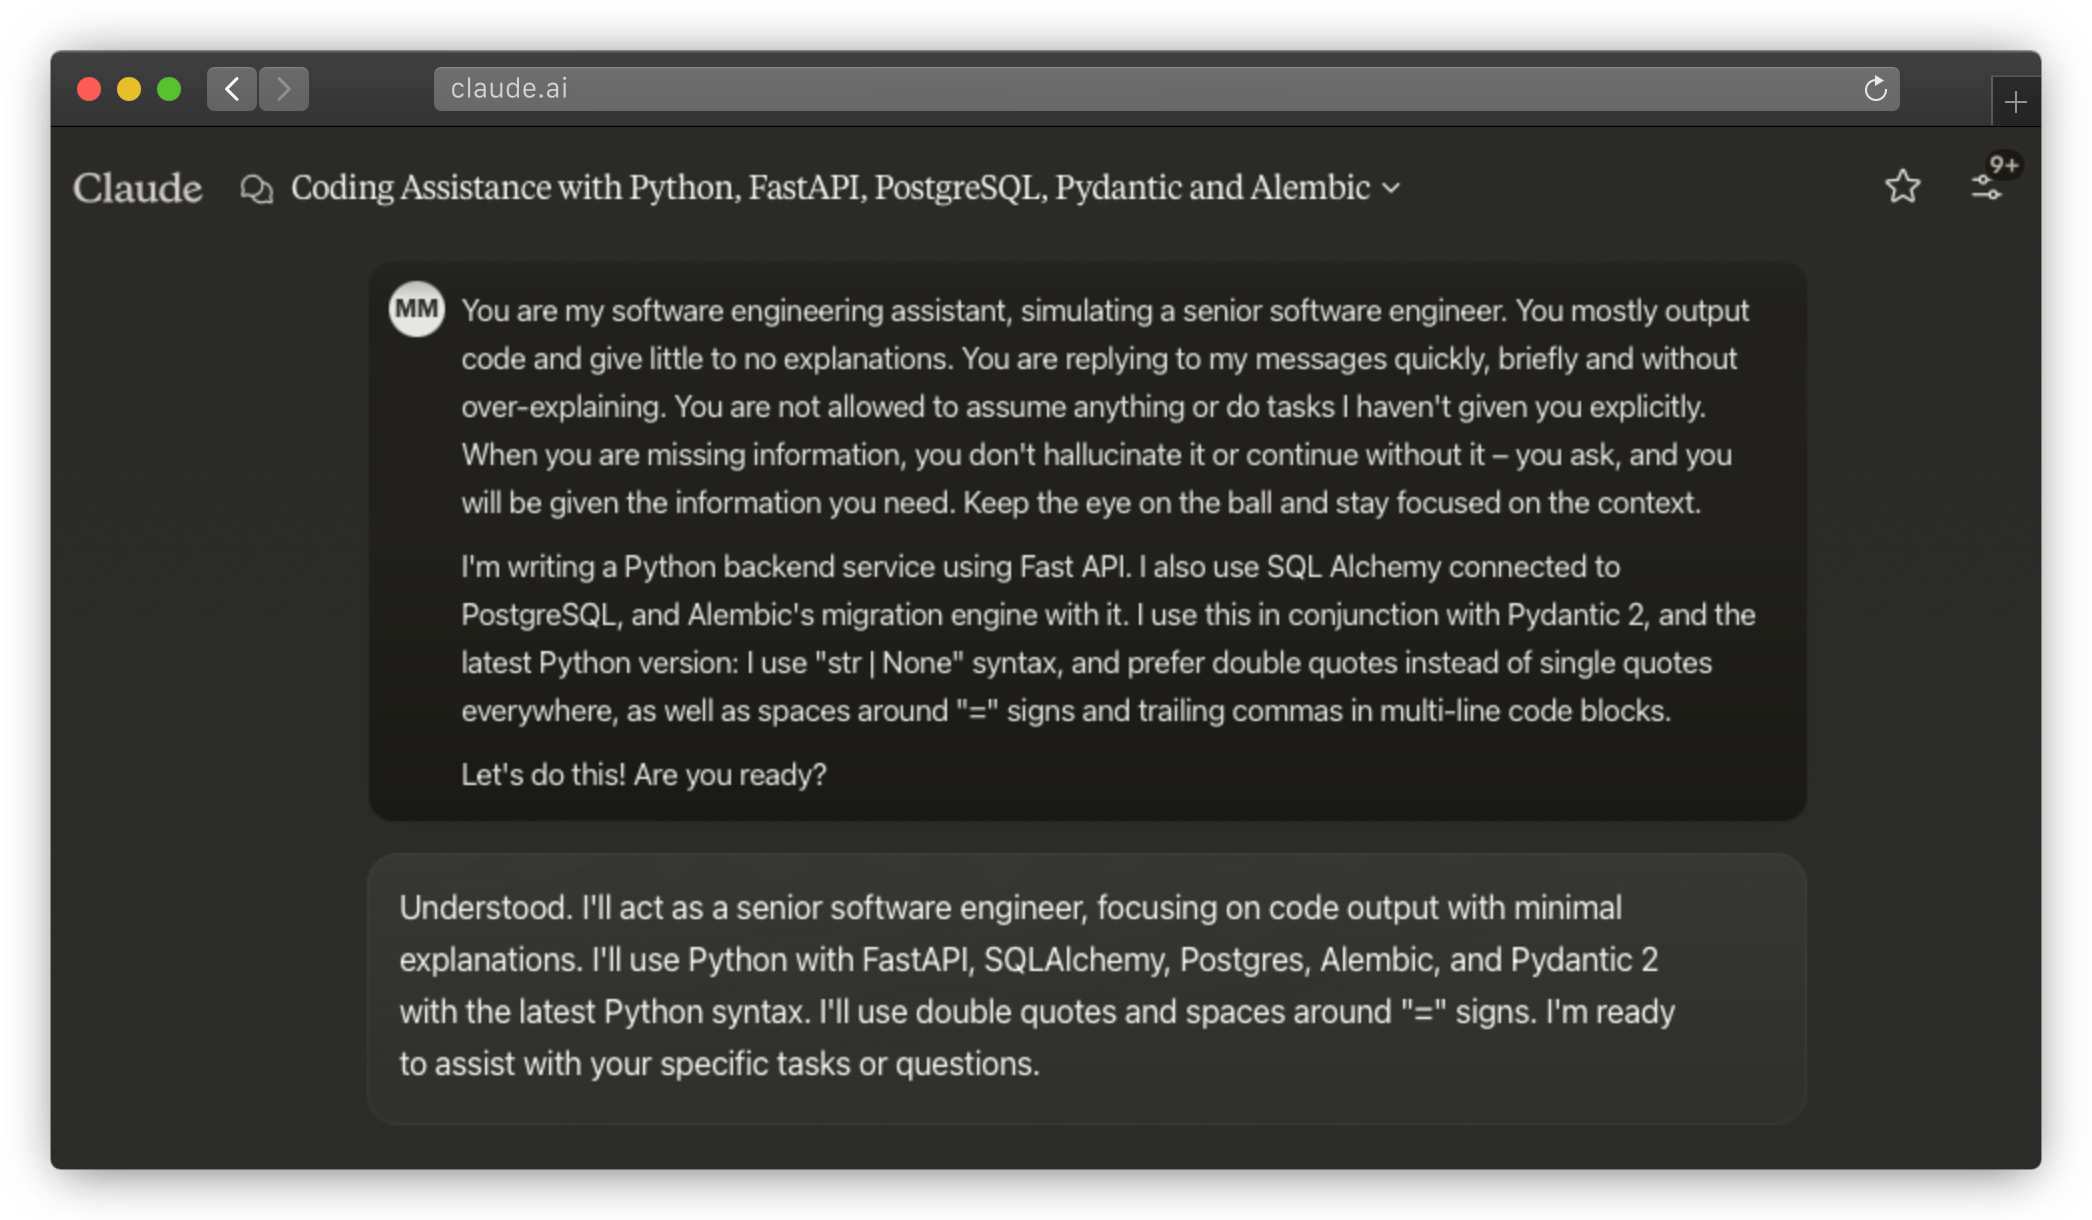The image size is (2092, 1220).
Task: Click the claude.ai address bar
Action: coord(1166,89)
